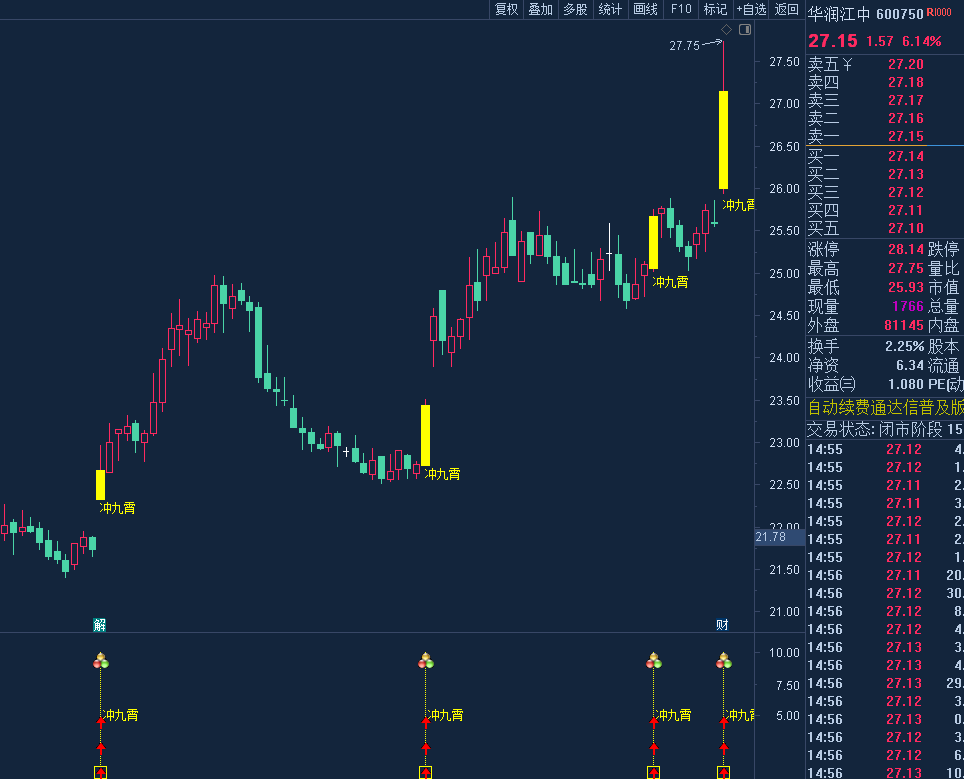Add the stock via +自选

coord(751,9)
